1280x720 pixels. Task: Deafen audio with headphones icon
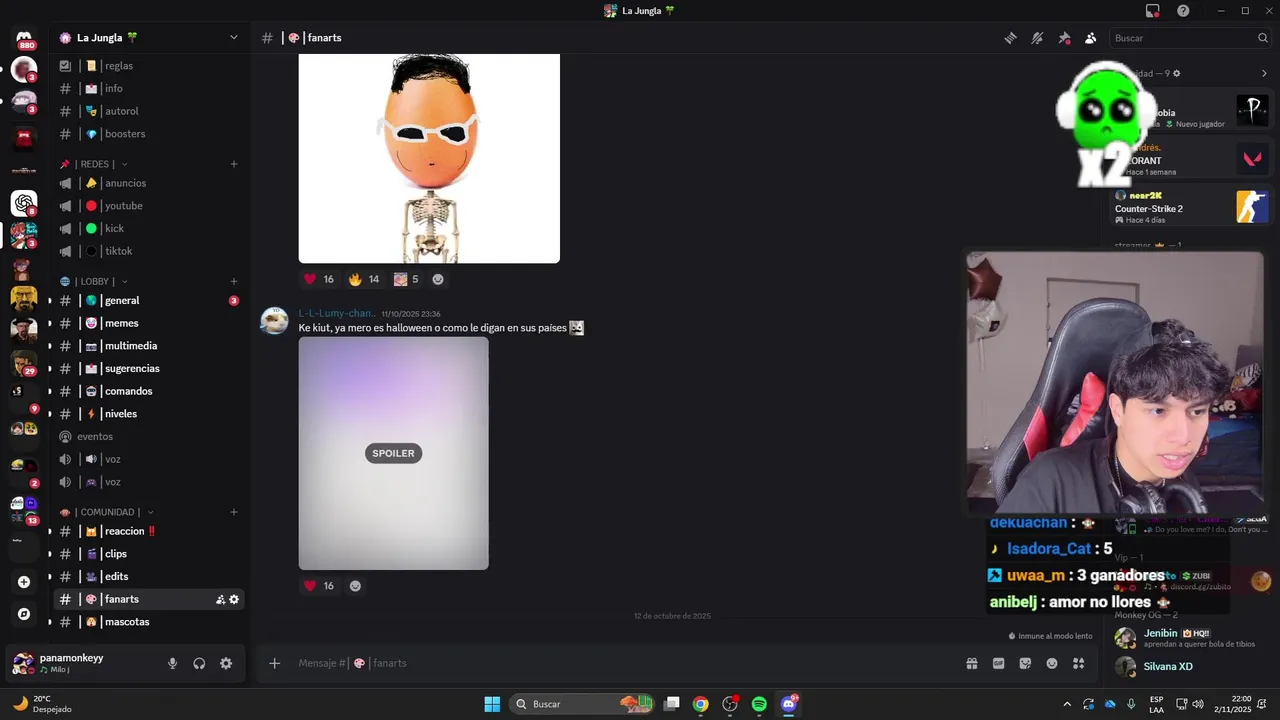tap(199, 663)
